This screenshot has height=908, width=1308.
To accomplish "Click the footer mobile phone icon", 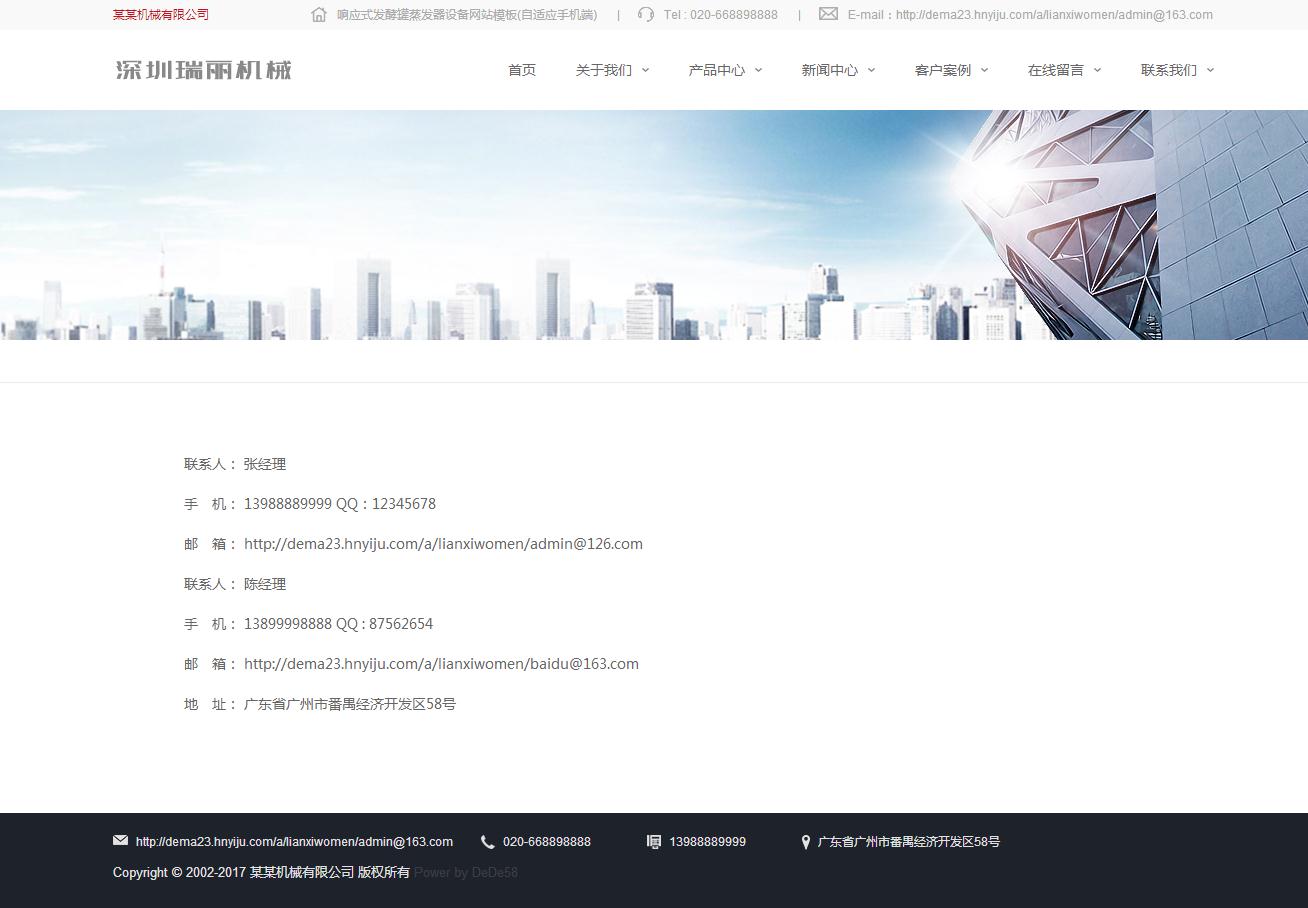I will [654, 842].
